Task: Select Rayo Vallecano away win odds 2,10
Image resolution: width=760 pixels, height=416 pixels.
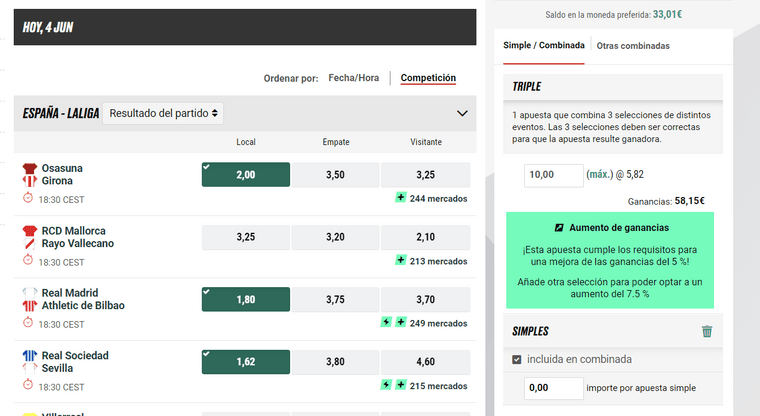Action: [x=426, y=237]
